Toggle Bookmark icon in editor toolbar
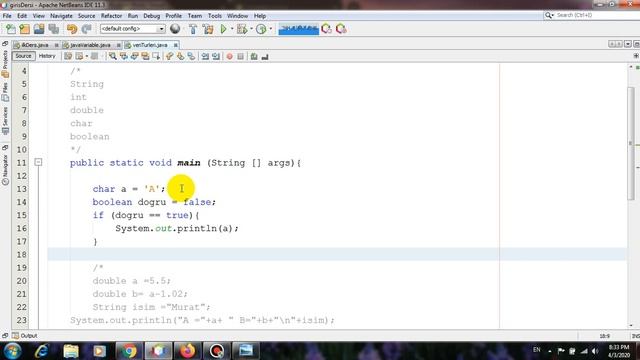Image resolution: width=640 pixels, height=360 pixels. 191,56
